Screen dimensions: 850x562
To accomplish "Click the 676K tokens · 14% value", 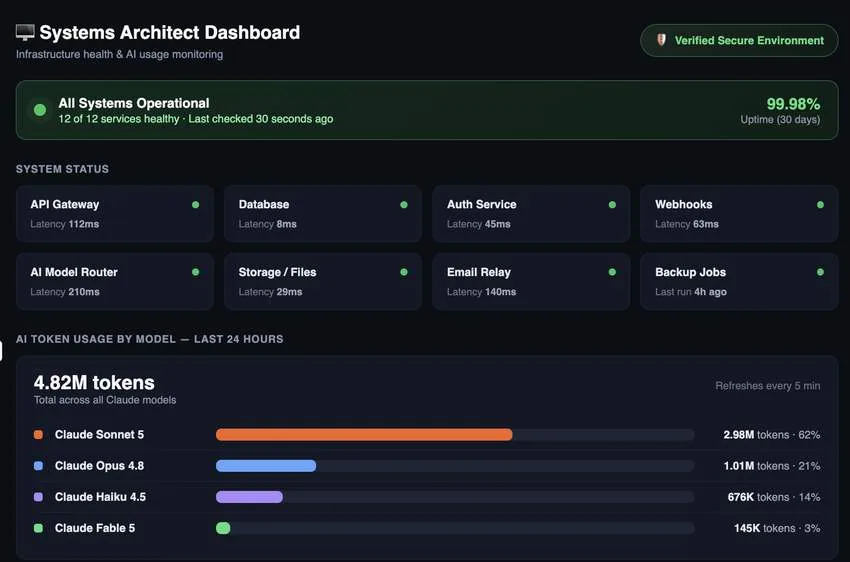I will (x=774, y=497).
